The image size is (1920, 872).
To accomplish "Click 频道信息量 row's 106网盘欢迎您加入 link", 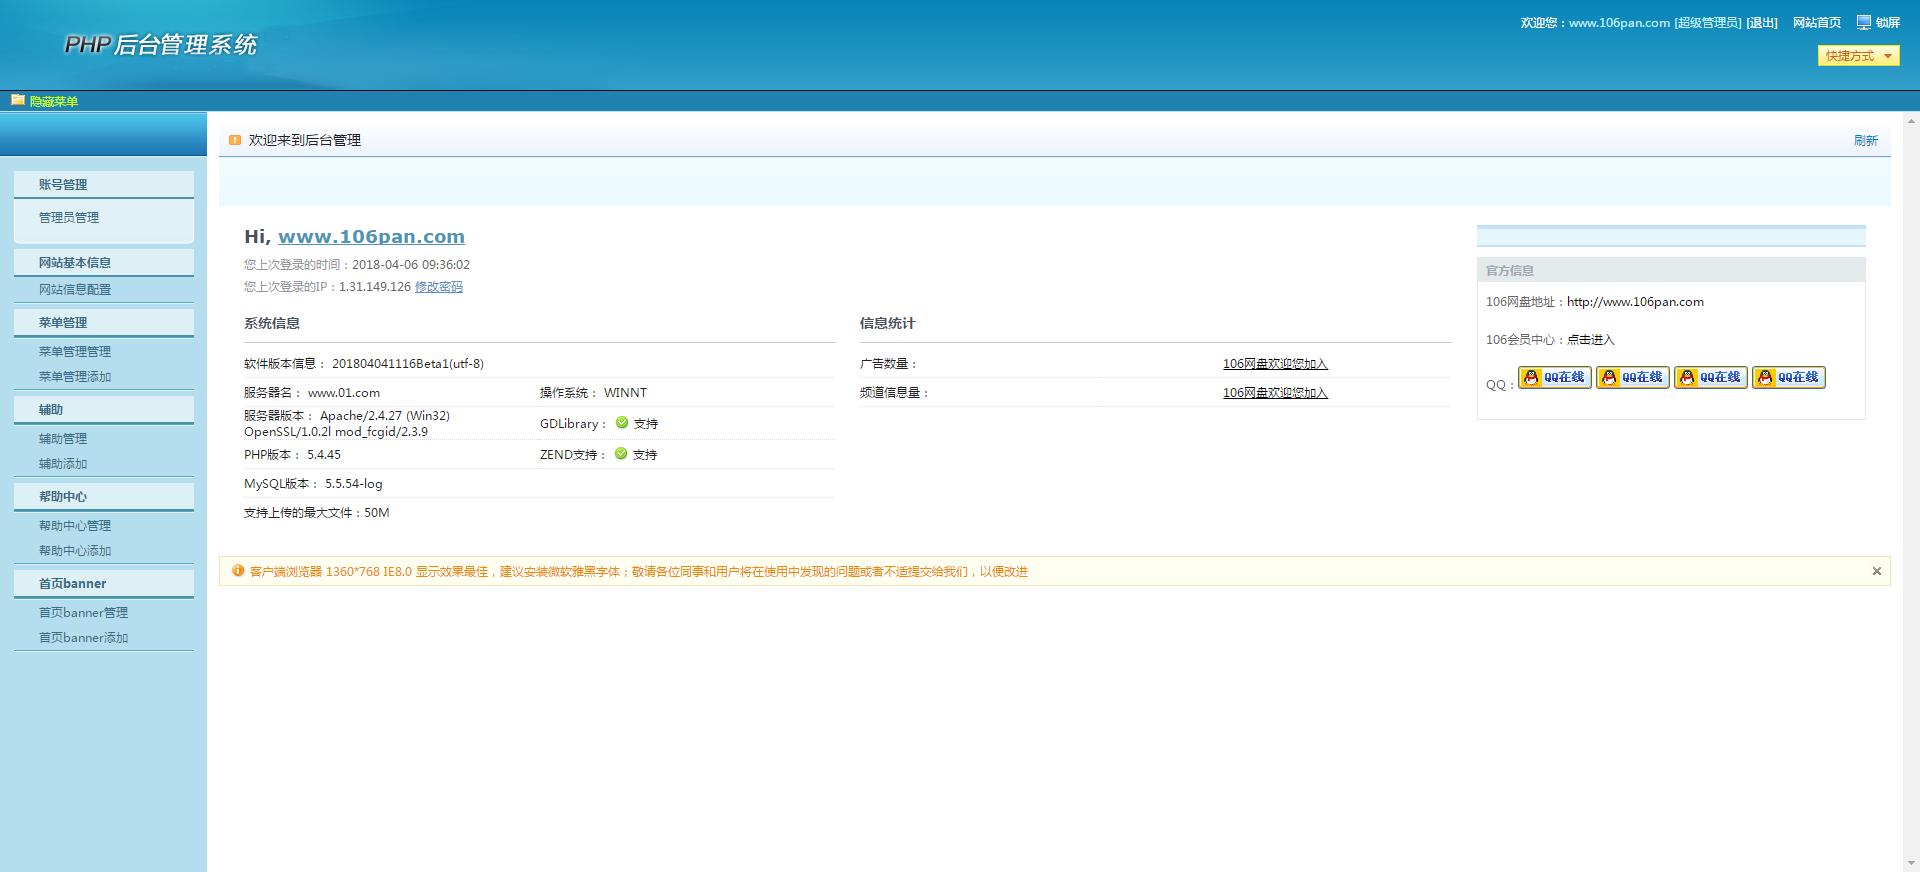I will pos(1275,392).
